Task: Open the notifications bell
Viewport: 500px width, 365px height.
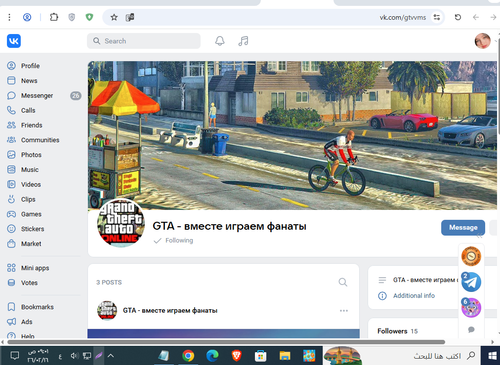Action: pos(220,41)
